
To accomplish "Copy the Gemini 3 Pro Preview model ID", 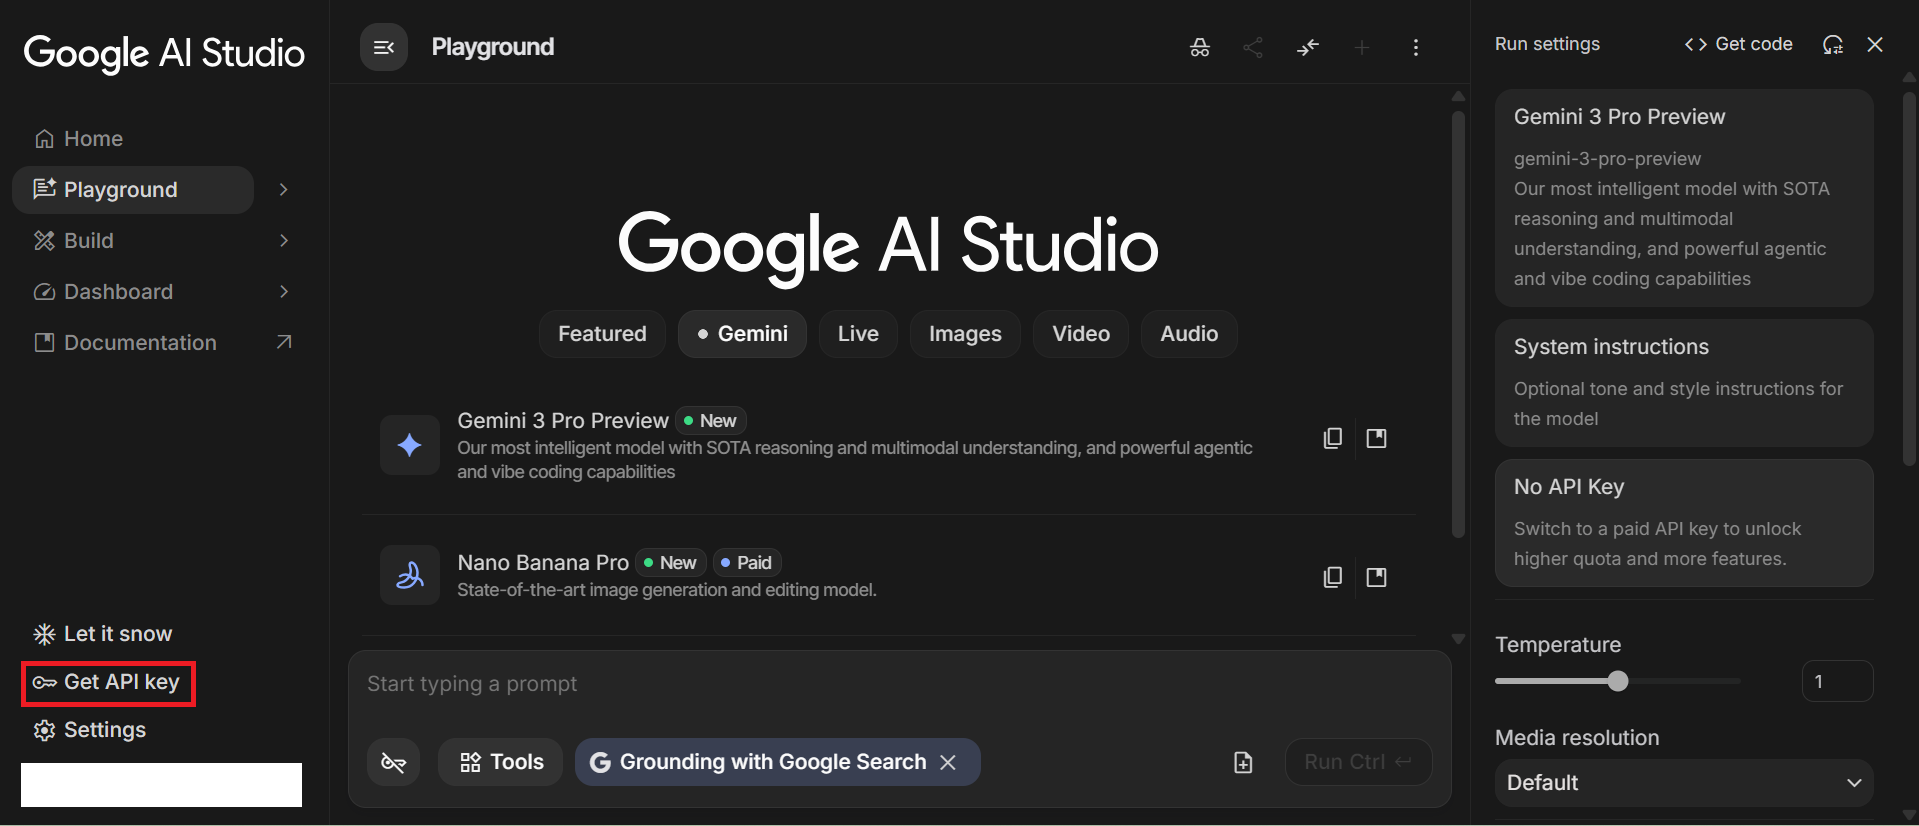I will pyautogui.click(x=1332, y=438).
